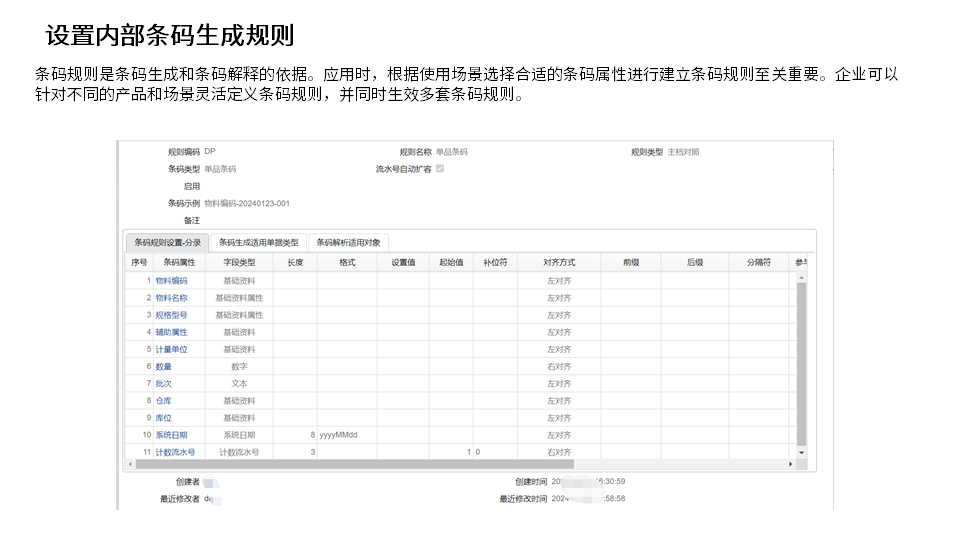The height and width of the screenshot is (540, 960).
Task: Click the 批次 attribute link
Action: tap(162, 384)
